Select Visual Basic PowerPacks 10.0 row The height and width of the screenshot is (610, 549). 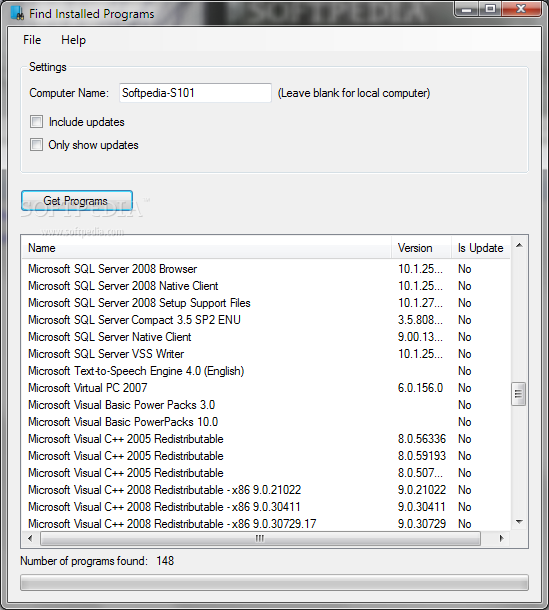click(x=266, y=422)
